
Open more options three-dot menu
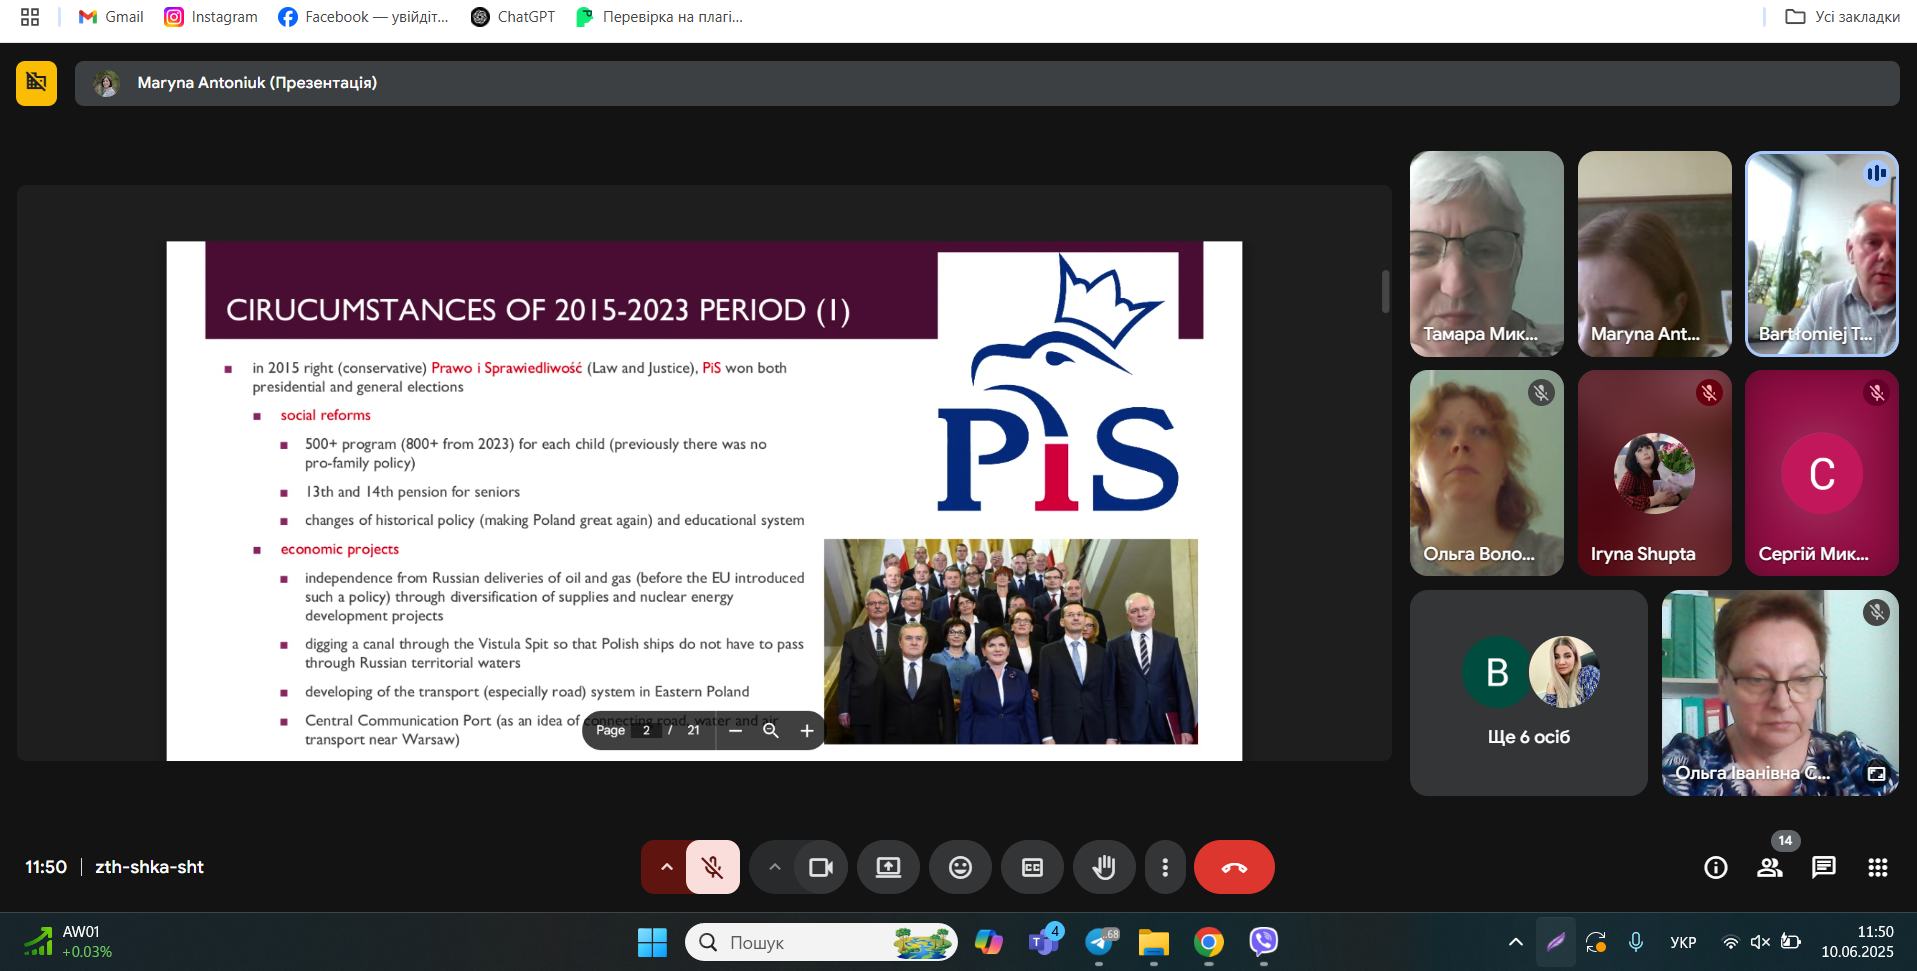1165,867
